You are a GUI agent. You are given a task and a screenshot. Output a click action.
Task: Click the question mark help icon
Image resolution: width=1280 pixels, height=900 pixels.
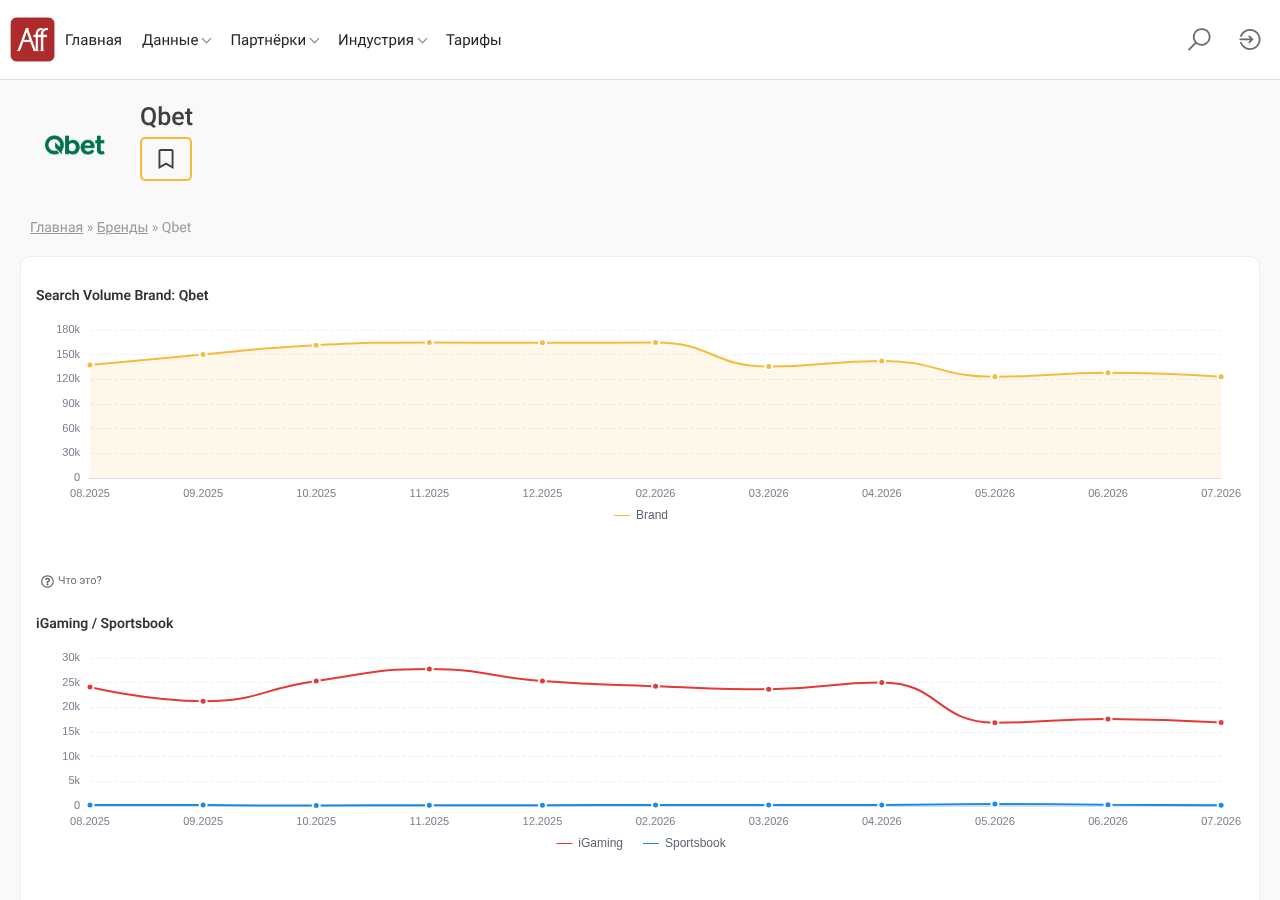[x=47, y=581]
